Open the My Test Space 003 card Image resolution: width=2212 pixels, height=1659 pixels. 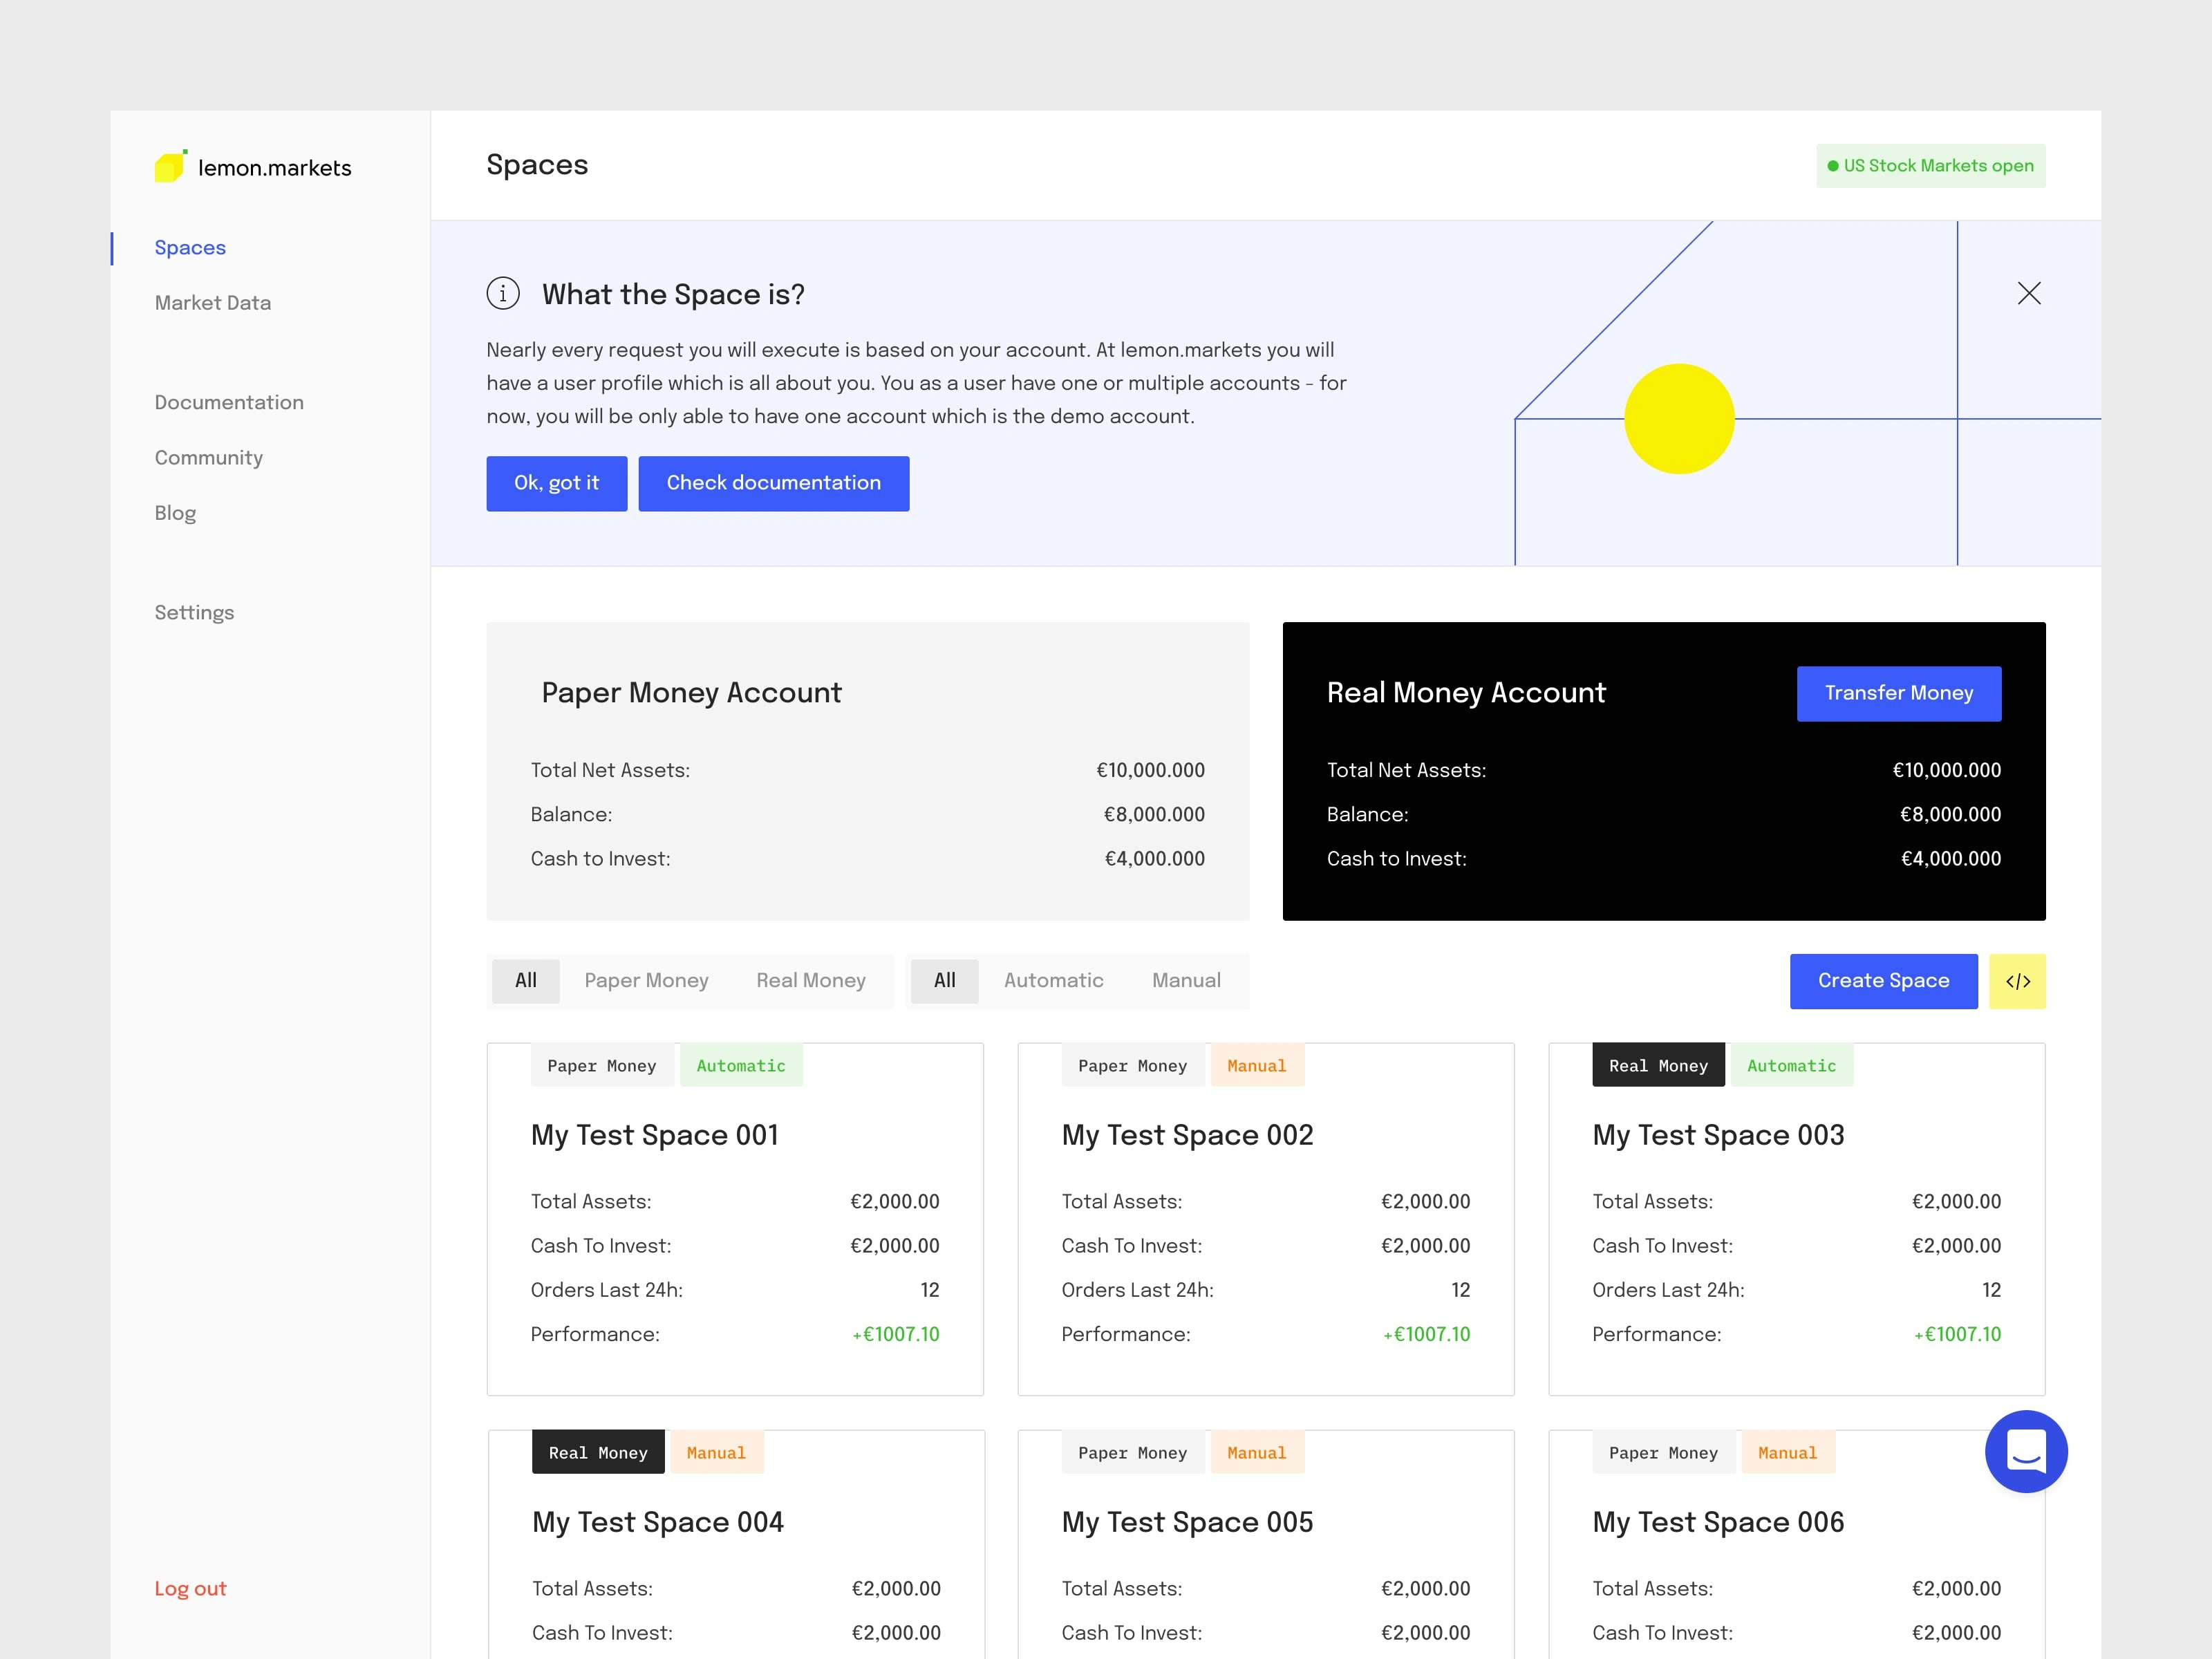pos(1797,1219)
